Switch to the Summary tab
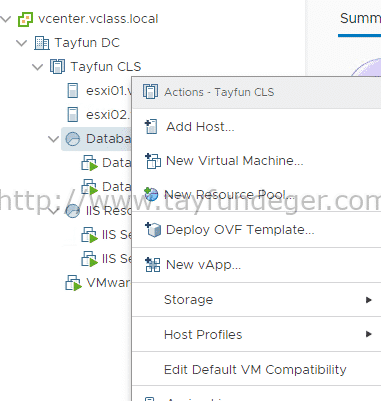This screenshot has height=401, width=381. (360, 18)
